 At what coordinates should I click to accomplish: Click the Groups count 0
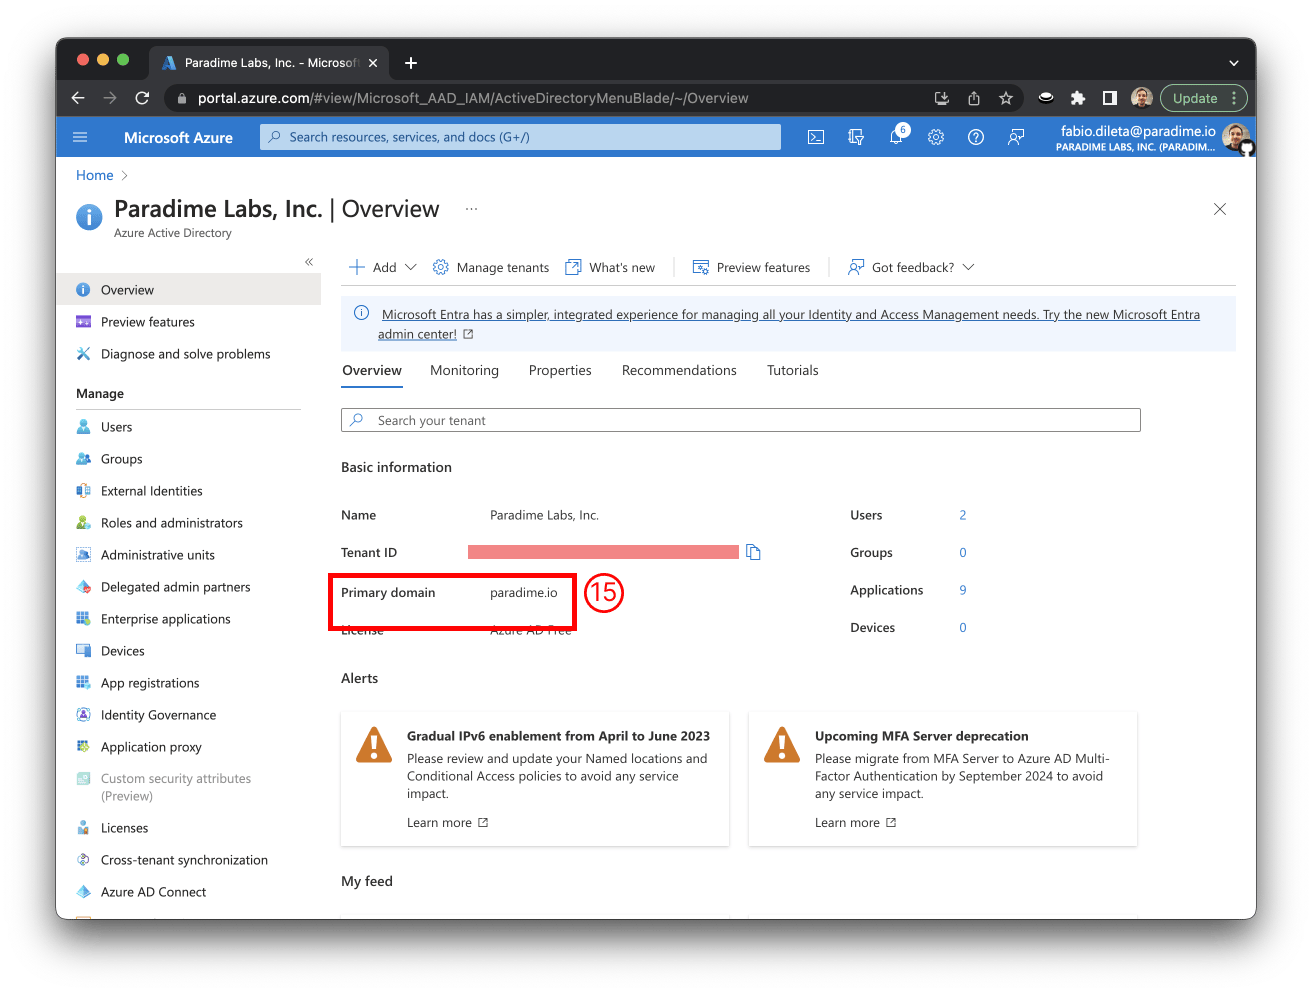pos(963,553)
